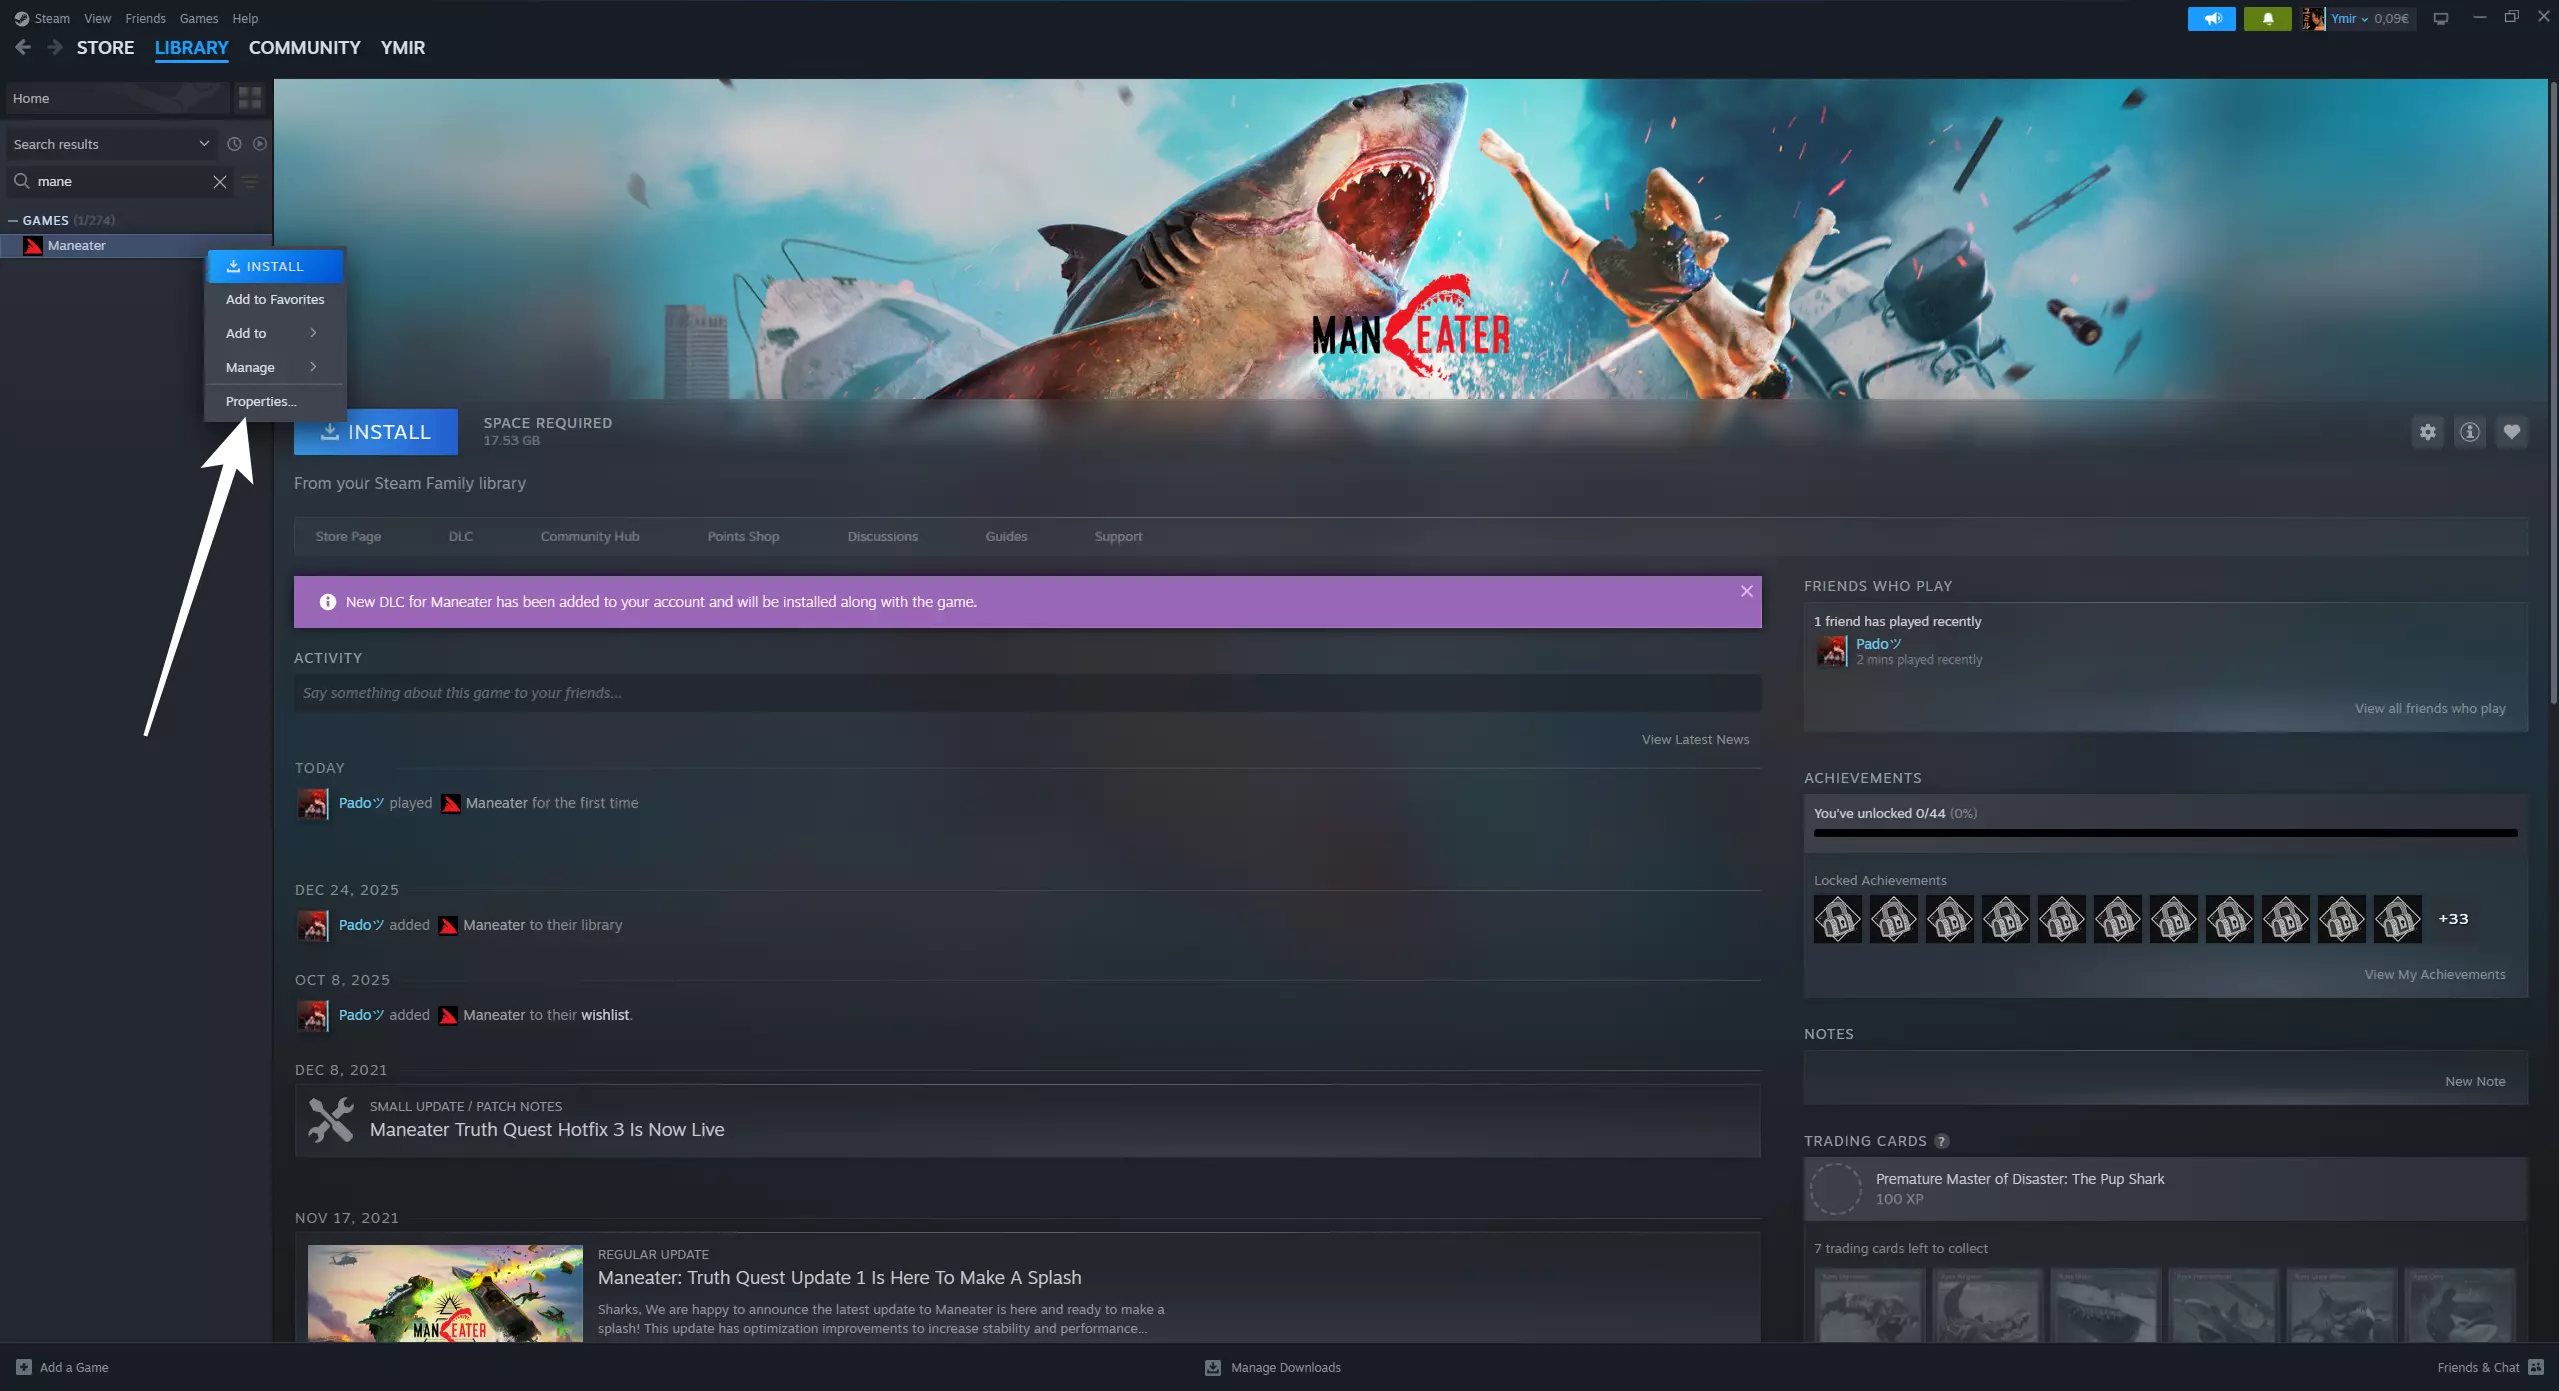Navigate back with the arrow icon
2559x1391 pixels.
point(24,47)
